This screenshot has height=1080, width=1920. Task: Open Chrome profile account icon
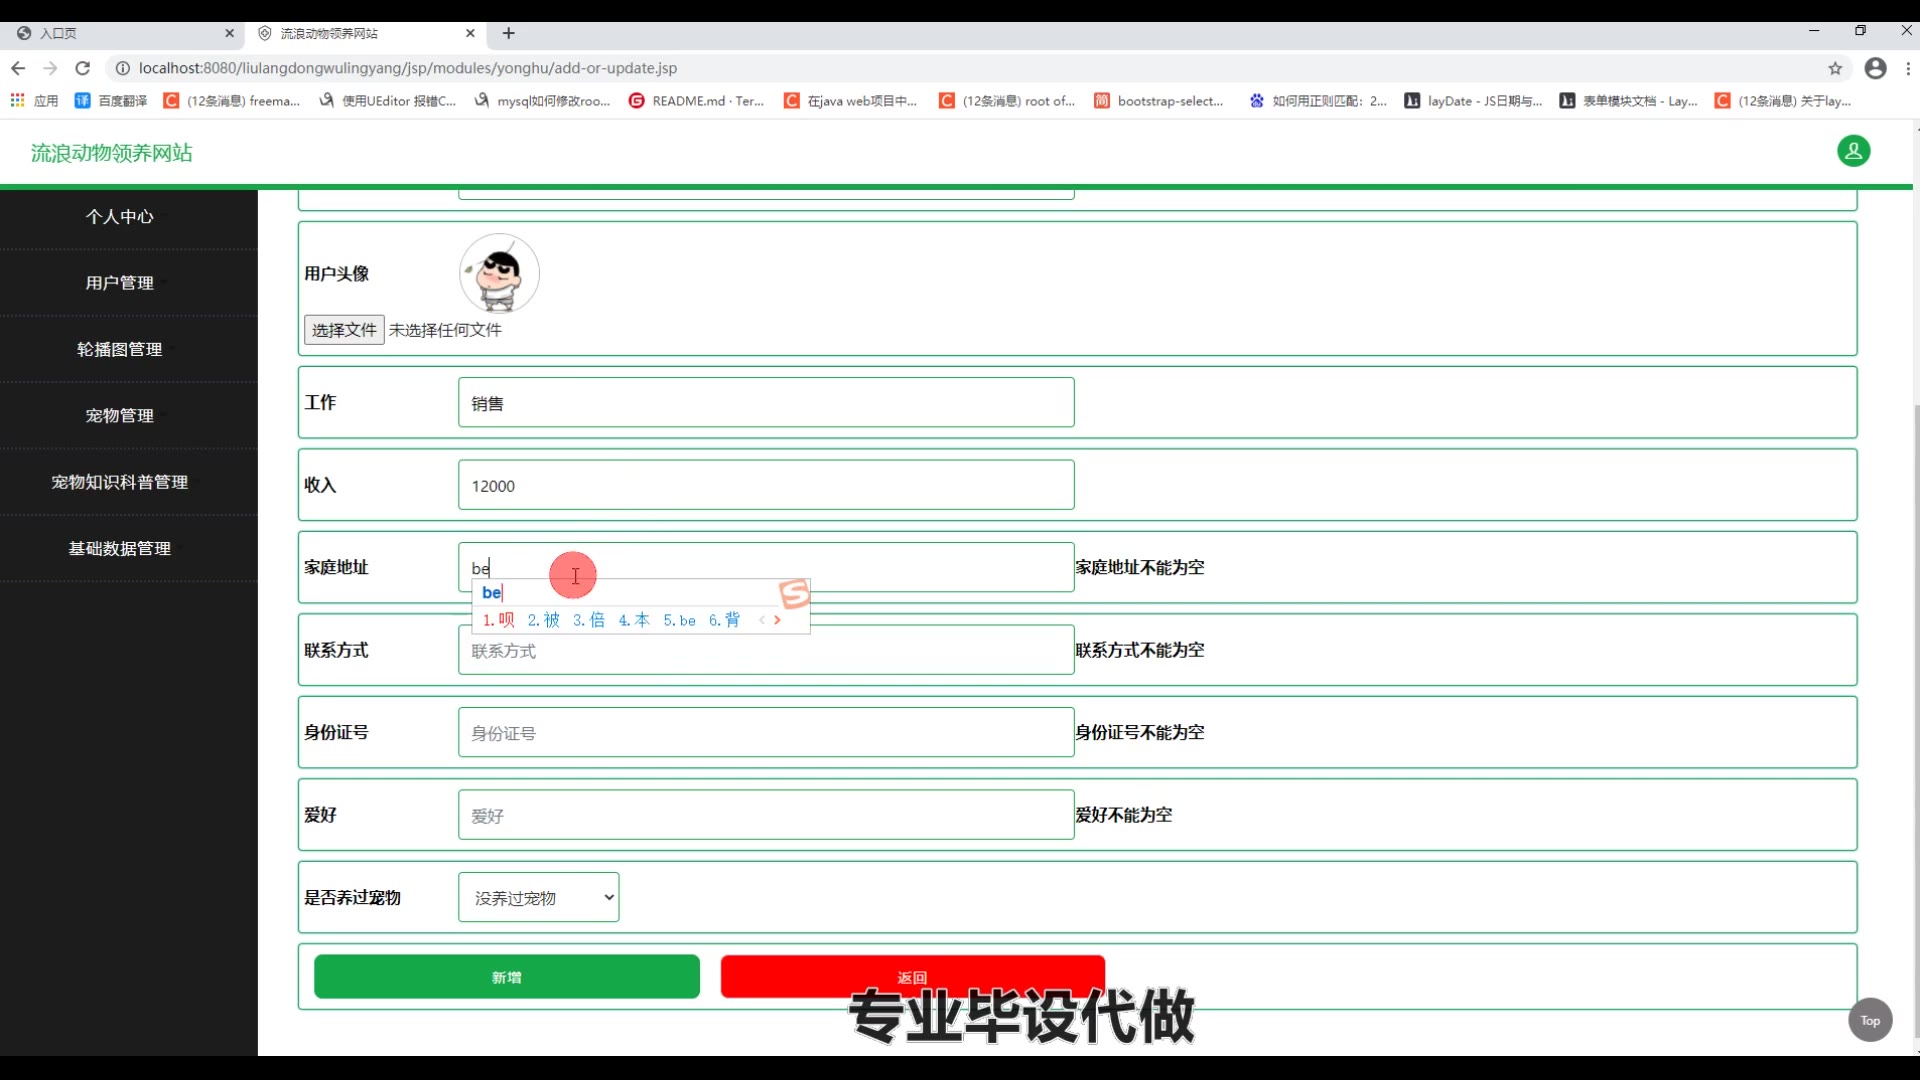coord(1875,68)
